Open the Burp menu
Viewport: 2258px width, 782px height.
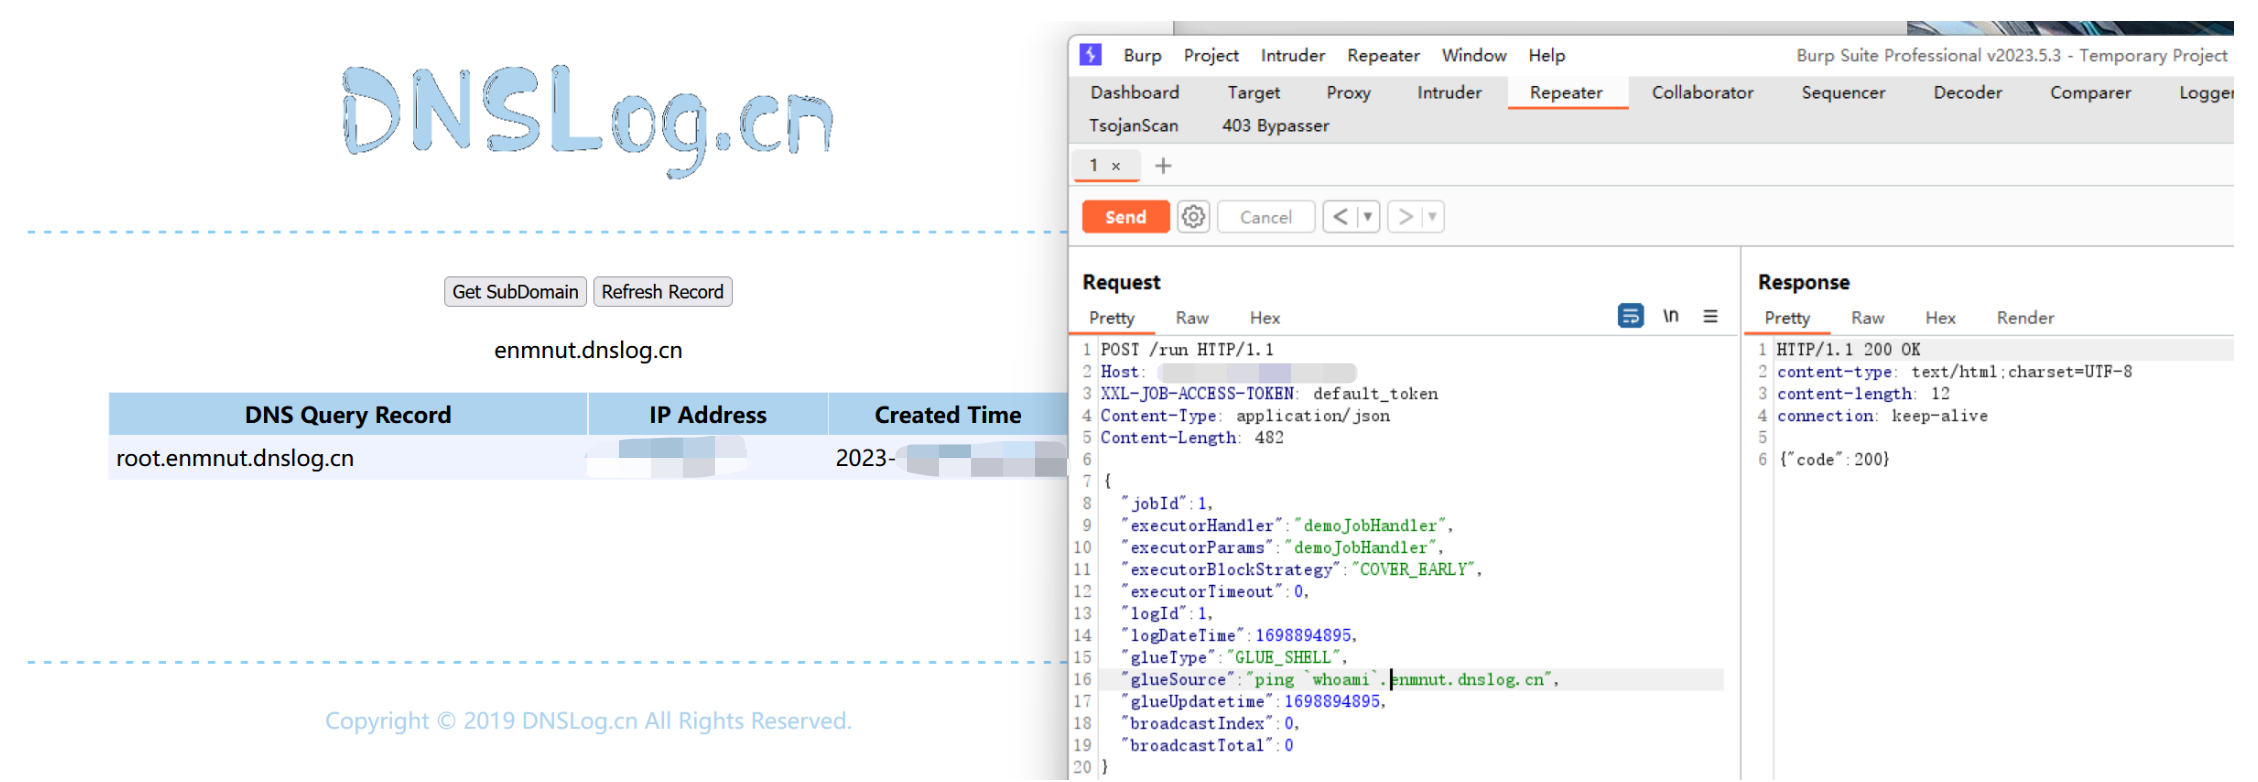(1142, 56)
